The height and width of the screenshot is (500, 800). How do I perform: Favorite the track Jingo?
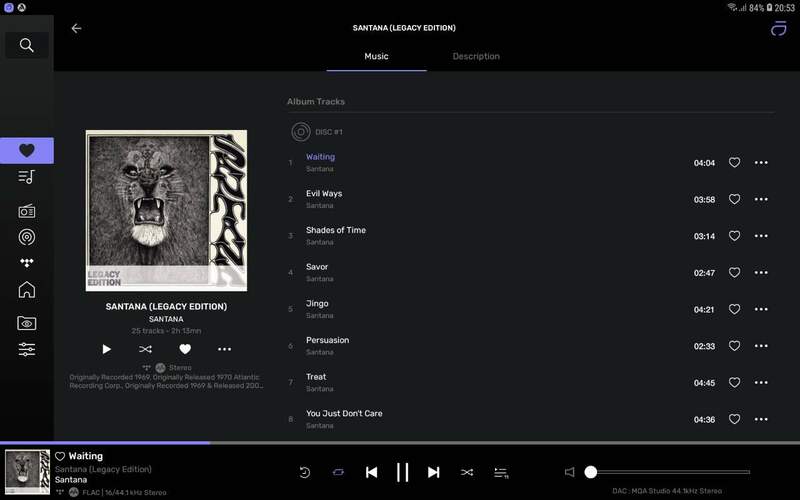pyautogui.click(x=734, y=310)
